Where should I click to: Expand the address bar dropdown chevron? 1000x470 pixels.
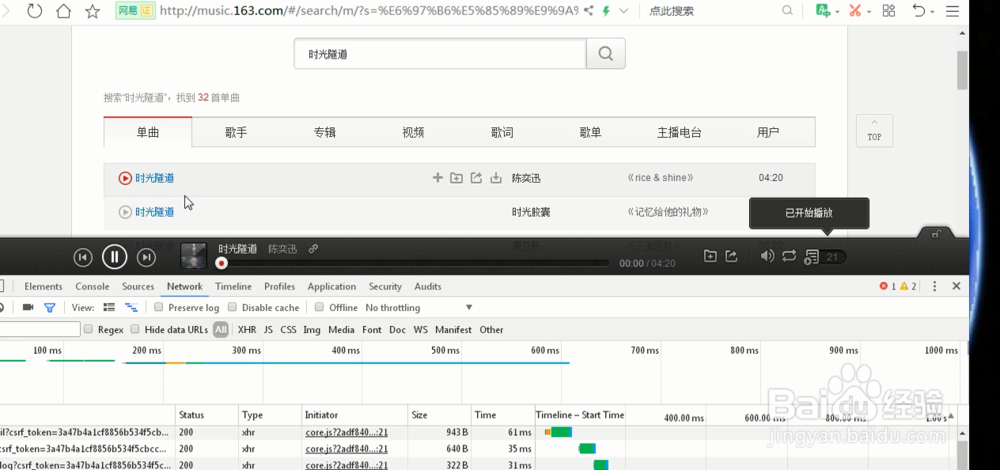pyautogui.click(x=624, y=11)
